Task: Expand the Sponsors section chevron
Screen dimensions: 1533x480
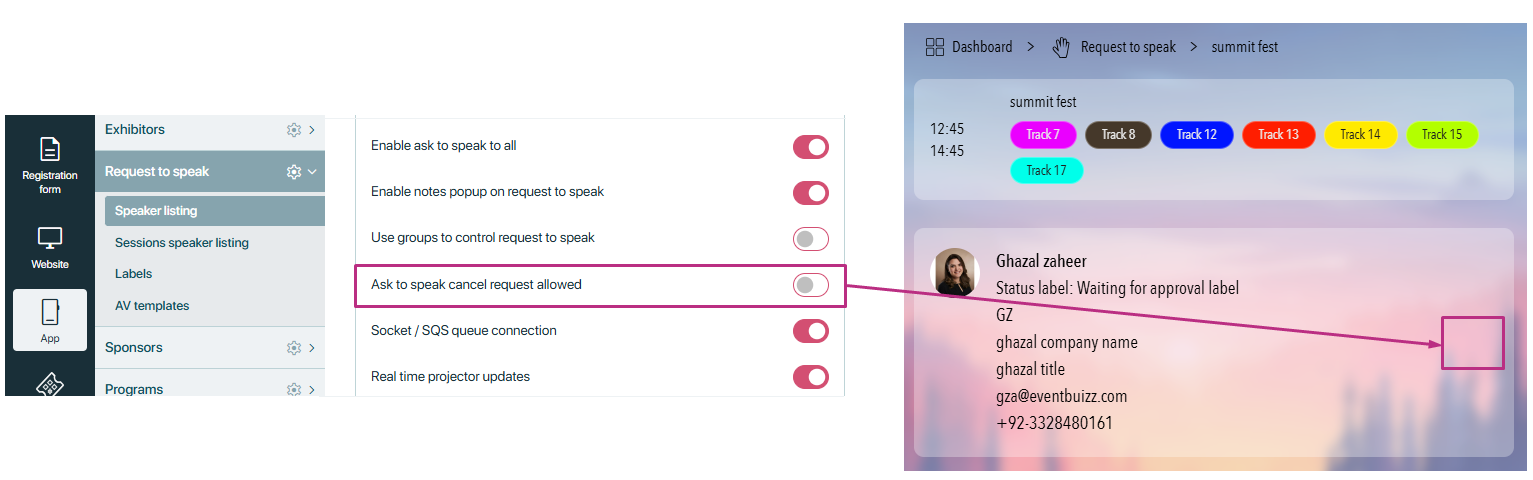Action: pyautogui.click(x=312, y=348)
